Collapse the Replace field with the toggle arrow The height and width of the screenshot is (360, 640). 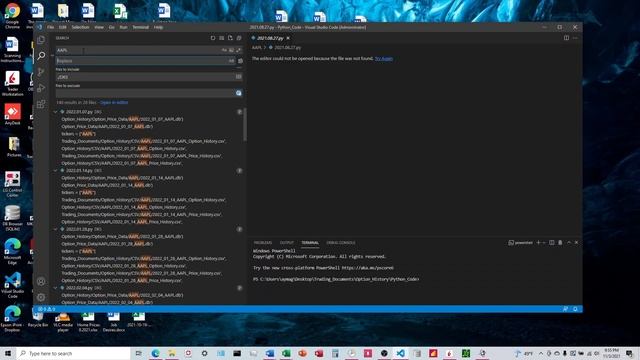click(53, 56)
